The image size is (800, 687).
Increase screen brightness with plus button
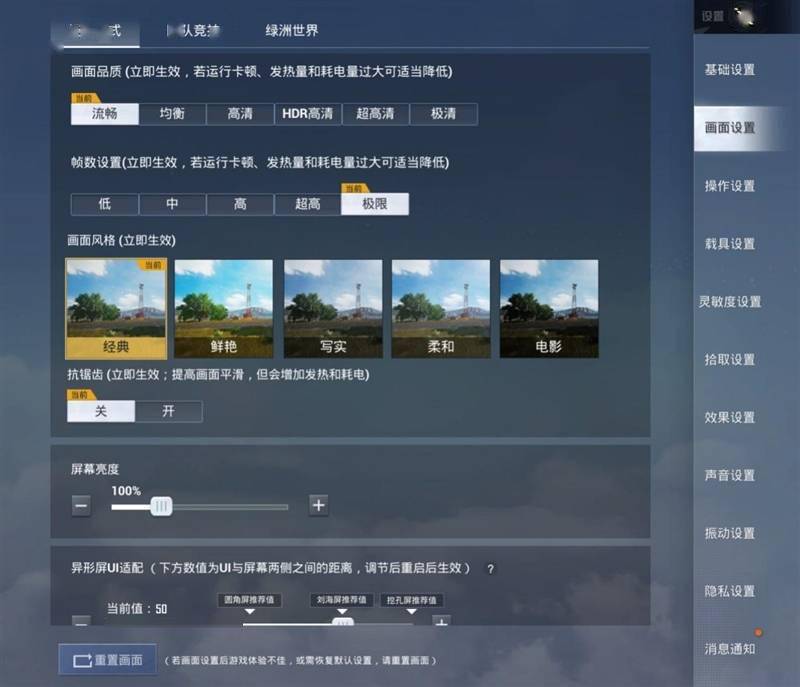tap(318, 506)
